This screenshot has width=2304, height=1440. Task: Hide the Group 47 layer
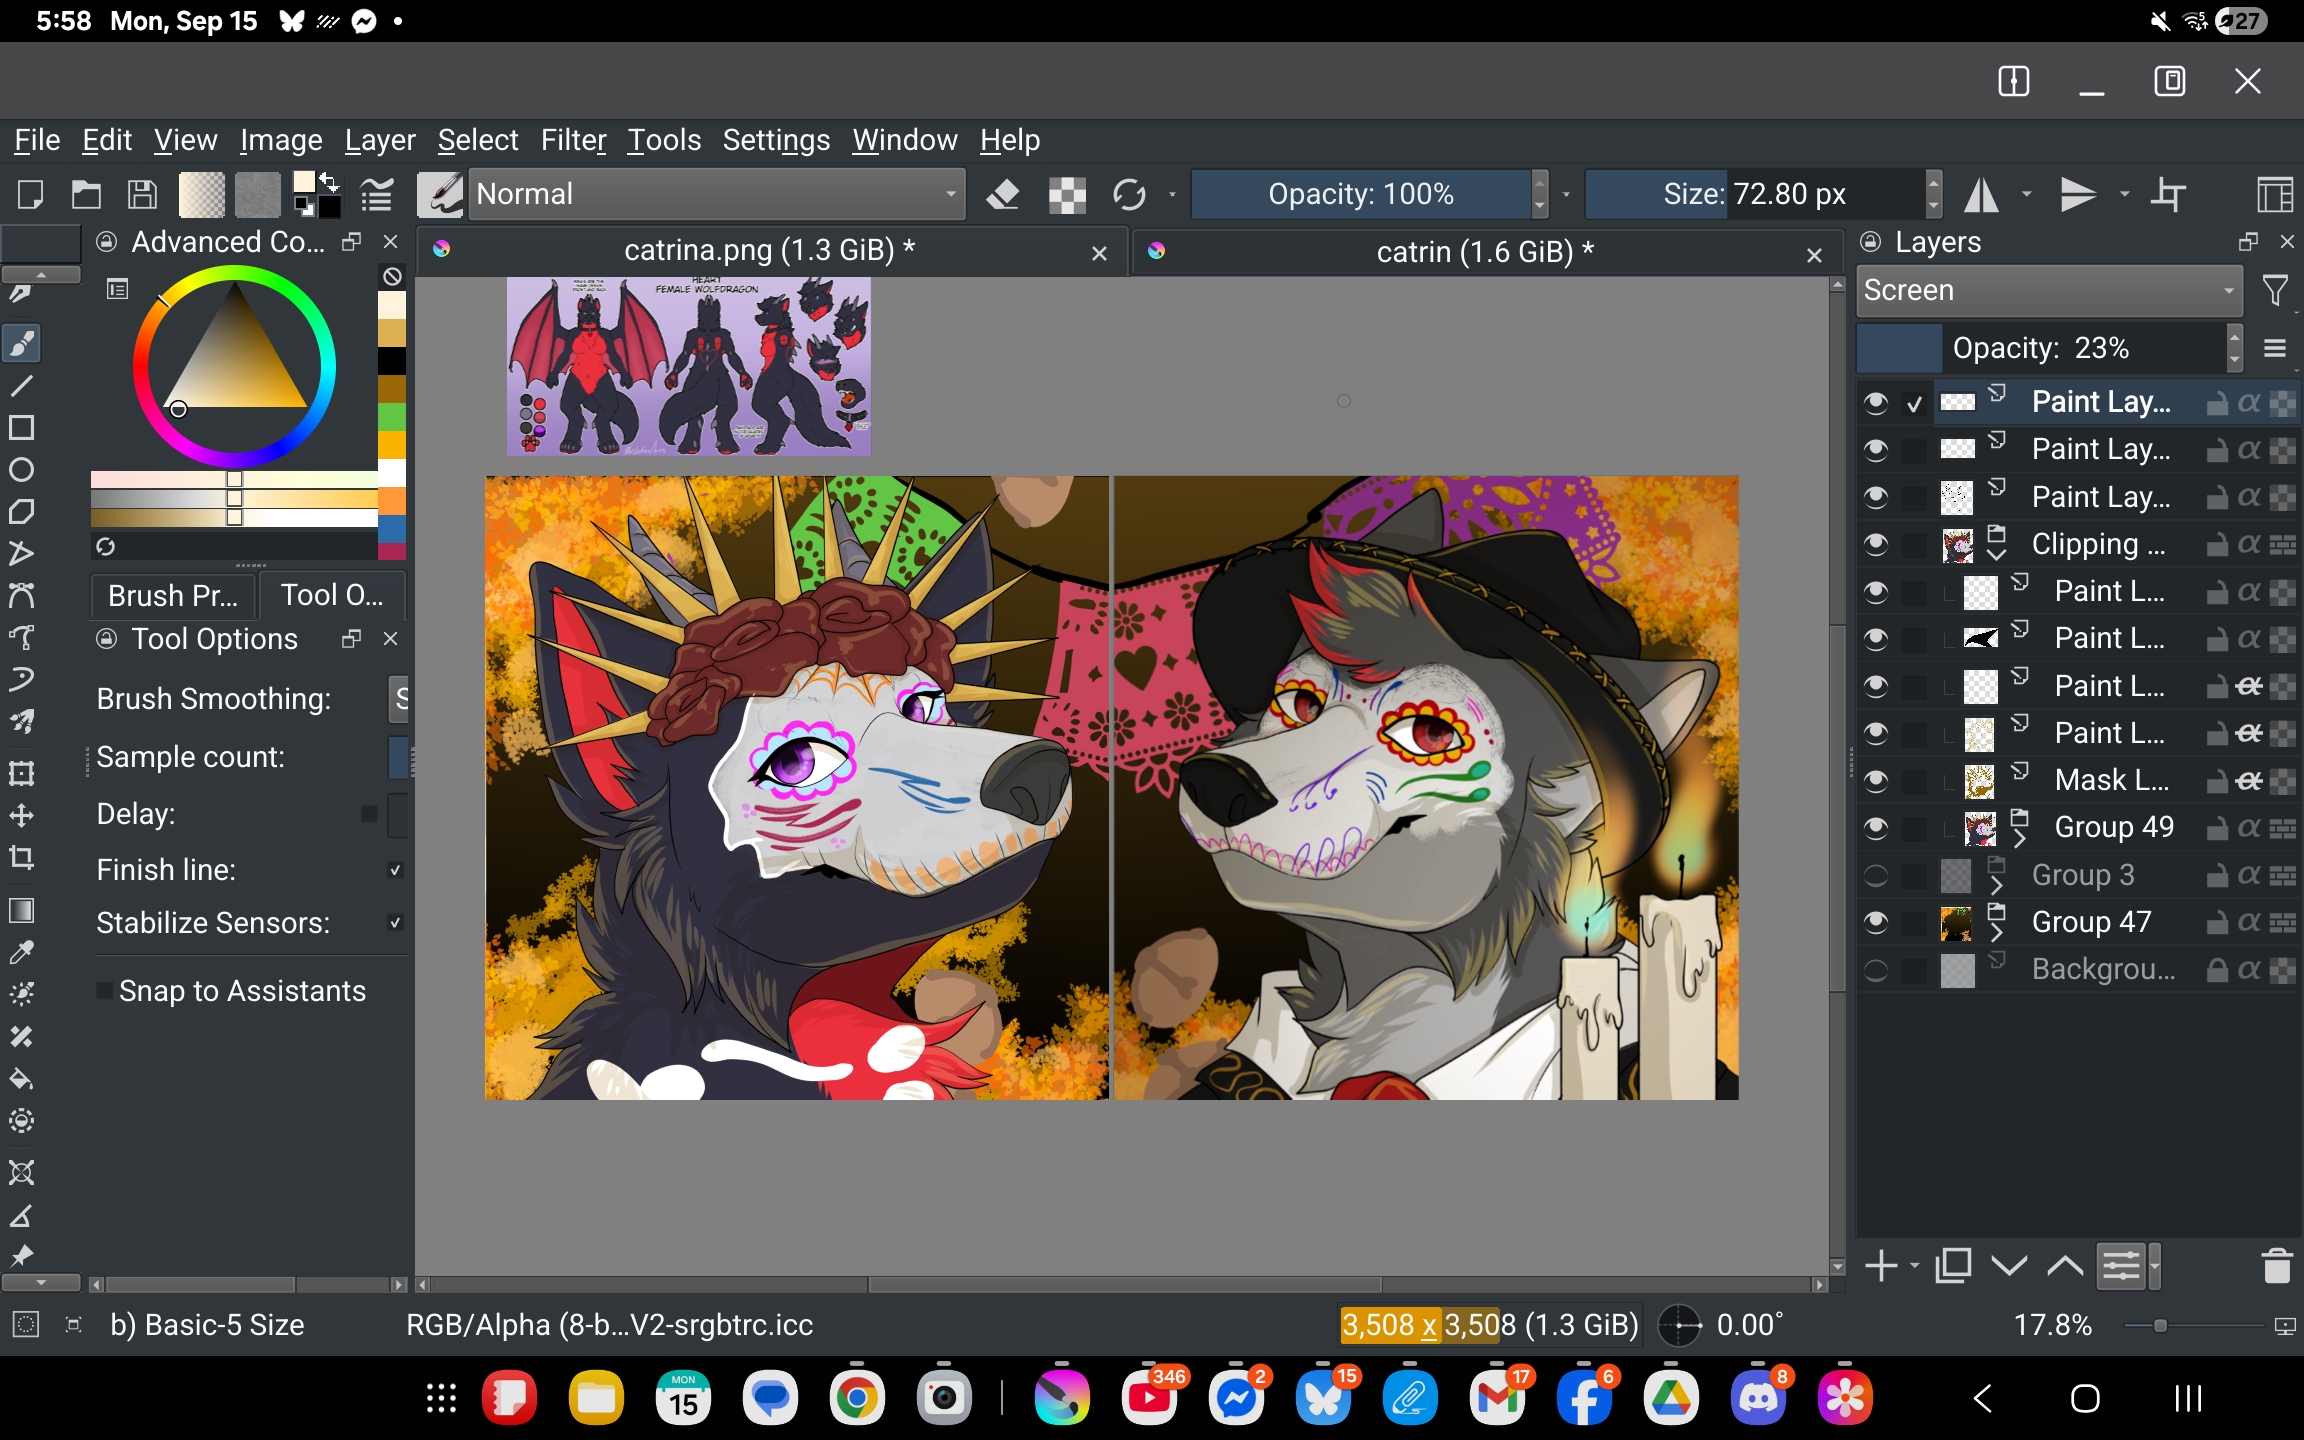tap(1876, 922)
